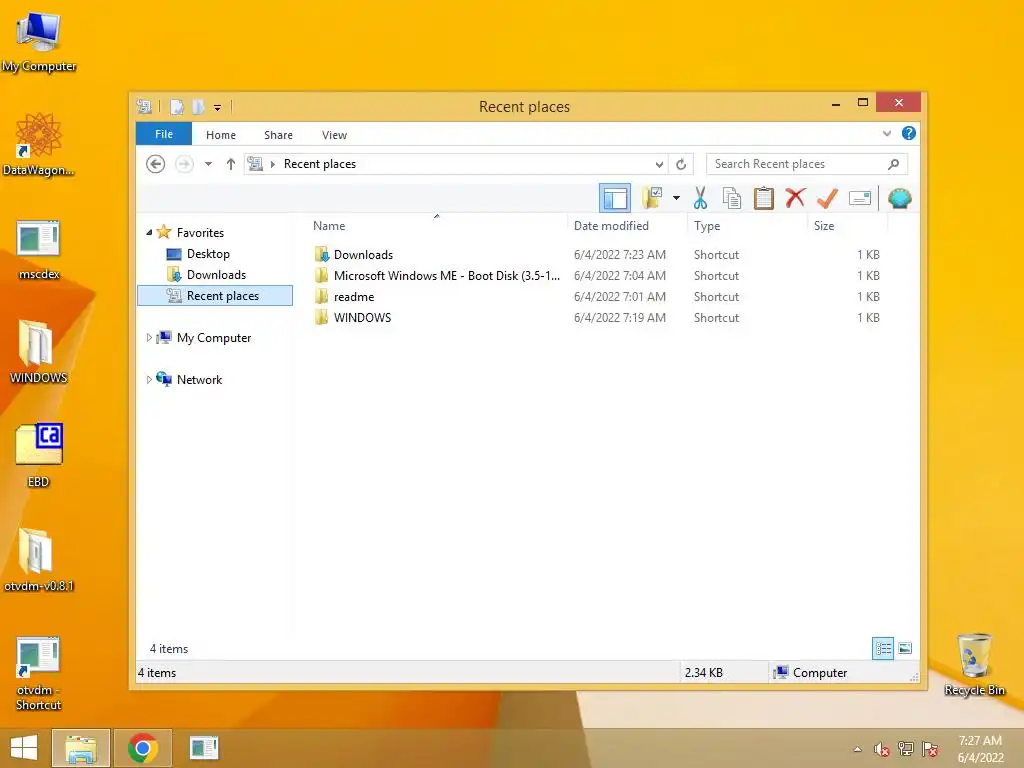Viewport: 1024px width, 768px height.
Task: Open the recent locations dropdown arrow
Action: 208,164
